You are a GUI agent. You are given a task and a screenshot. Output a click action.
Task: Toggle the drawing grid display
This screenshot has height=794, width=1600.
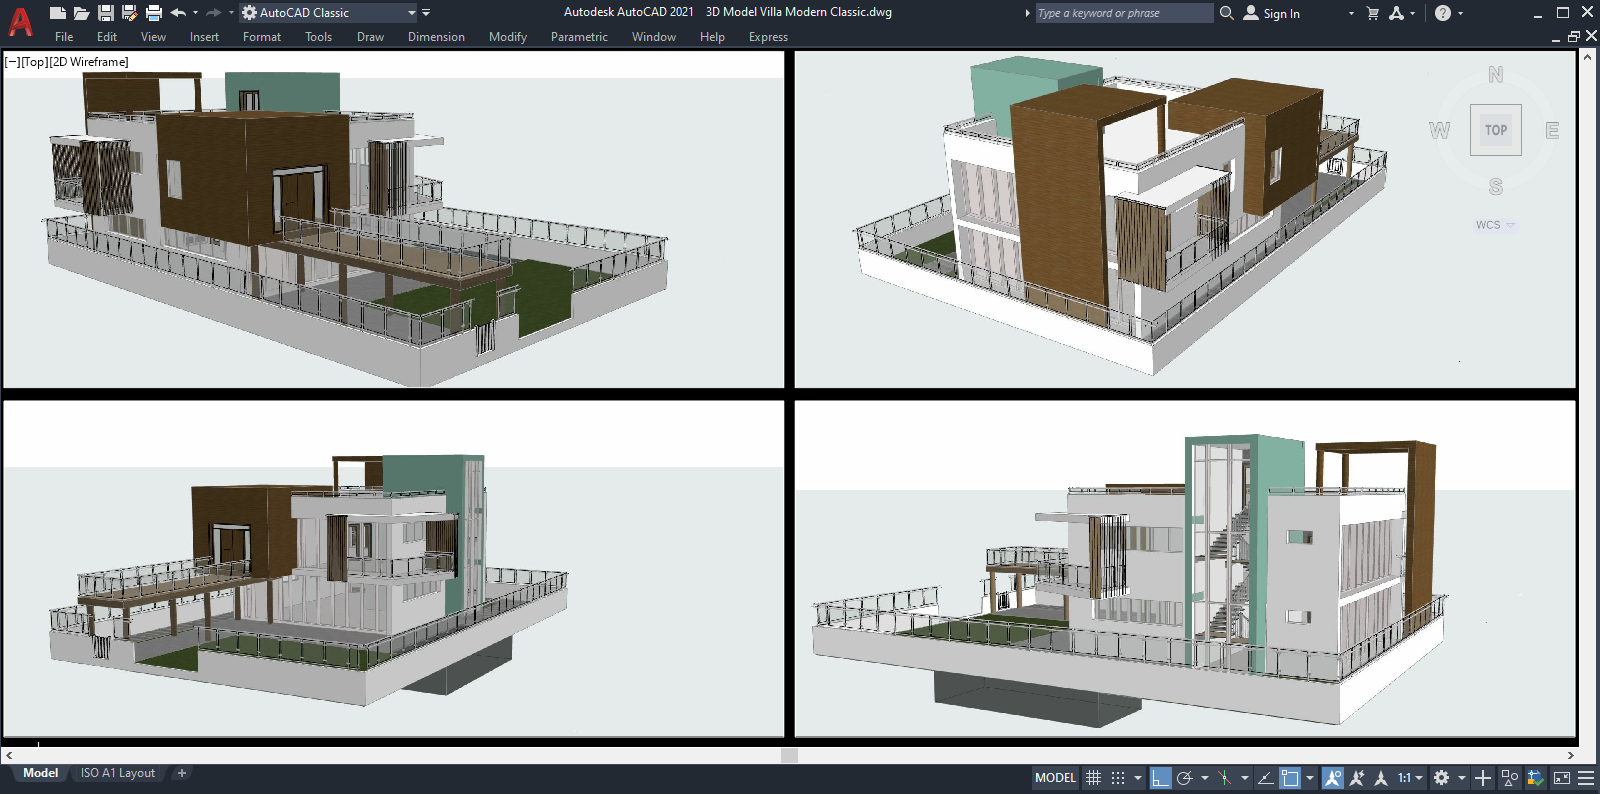(1093, 778)
